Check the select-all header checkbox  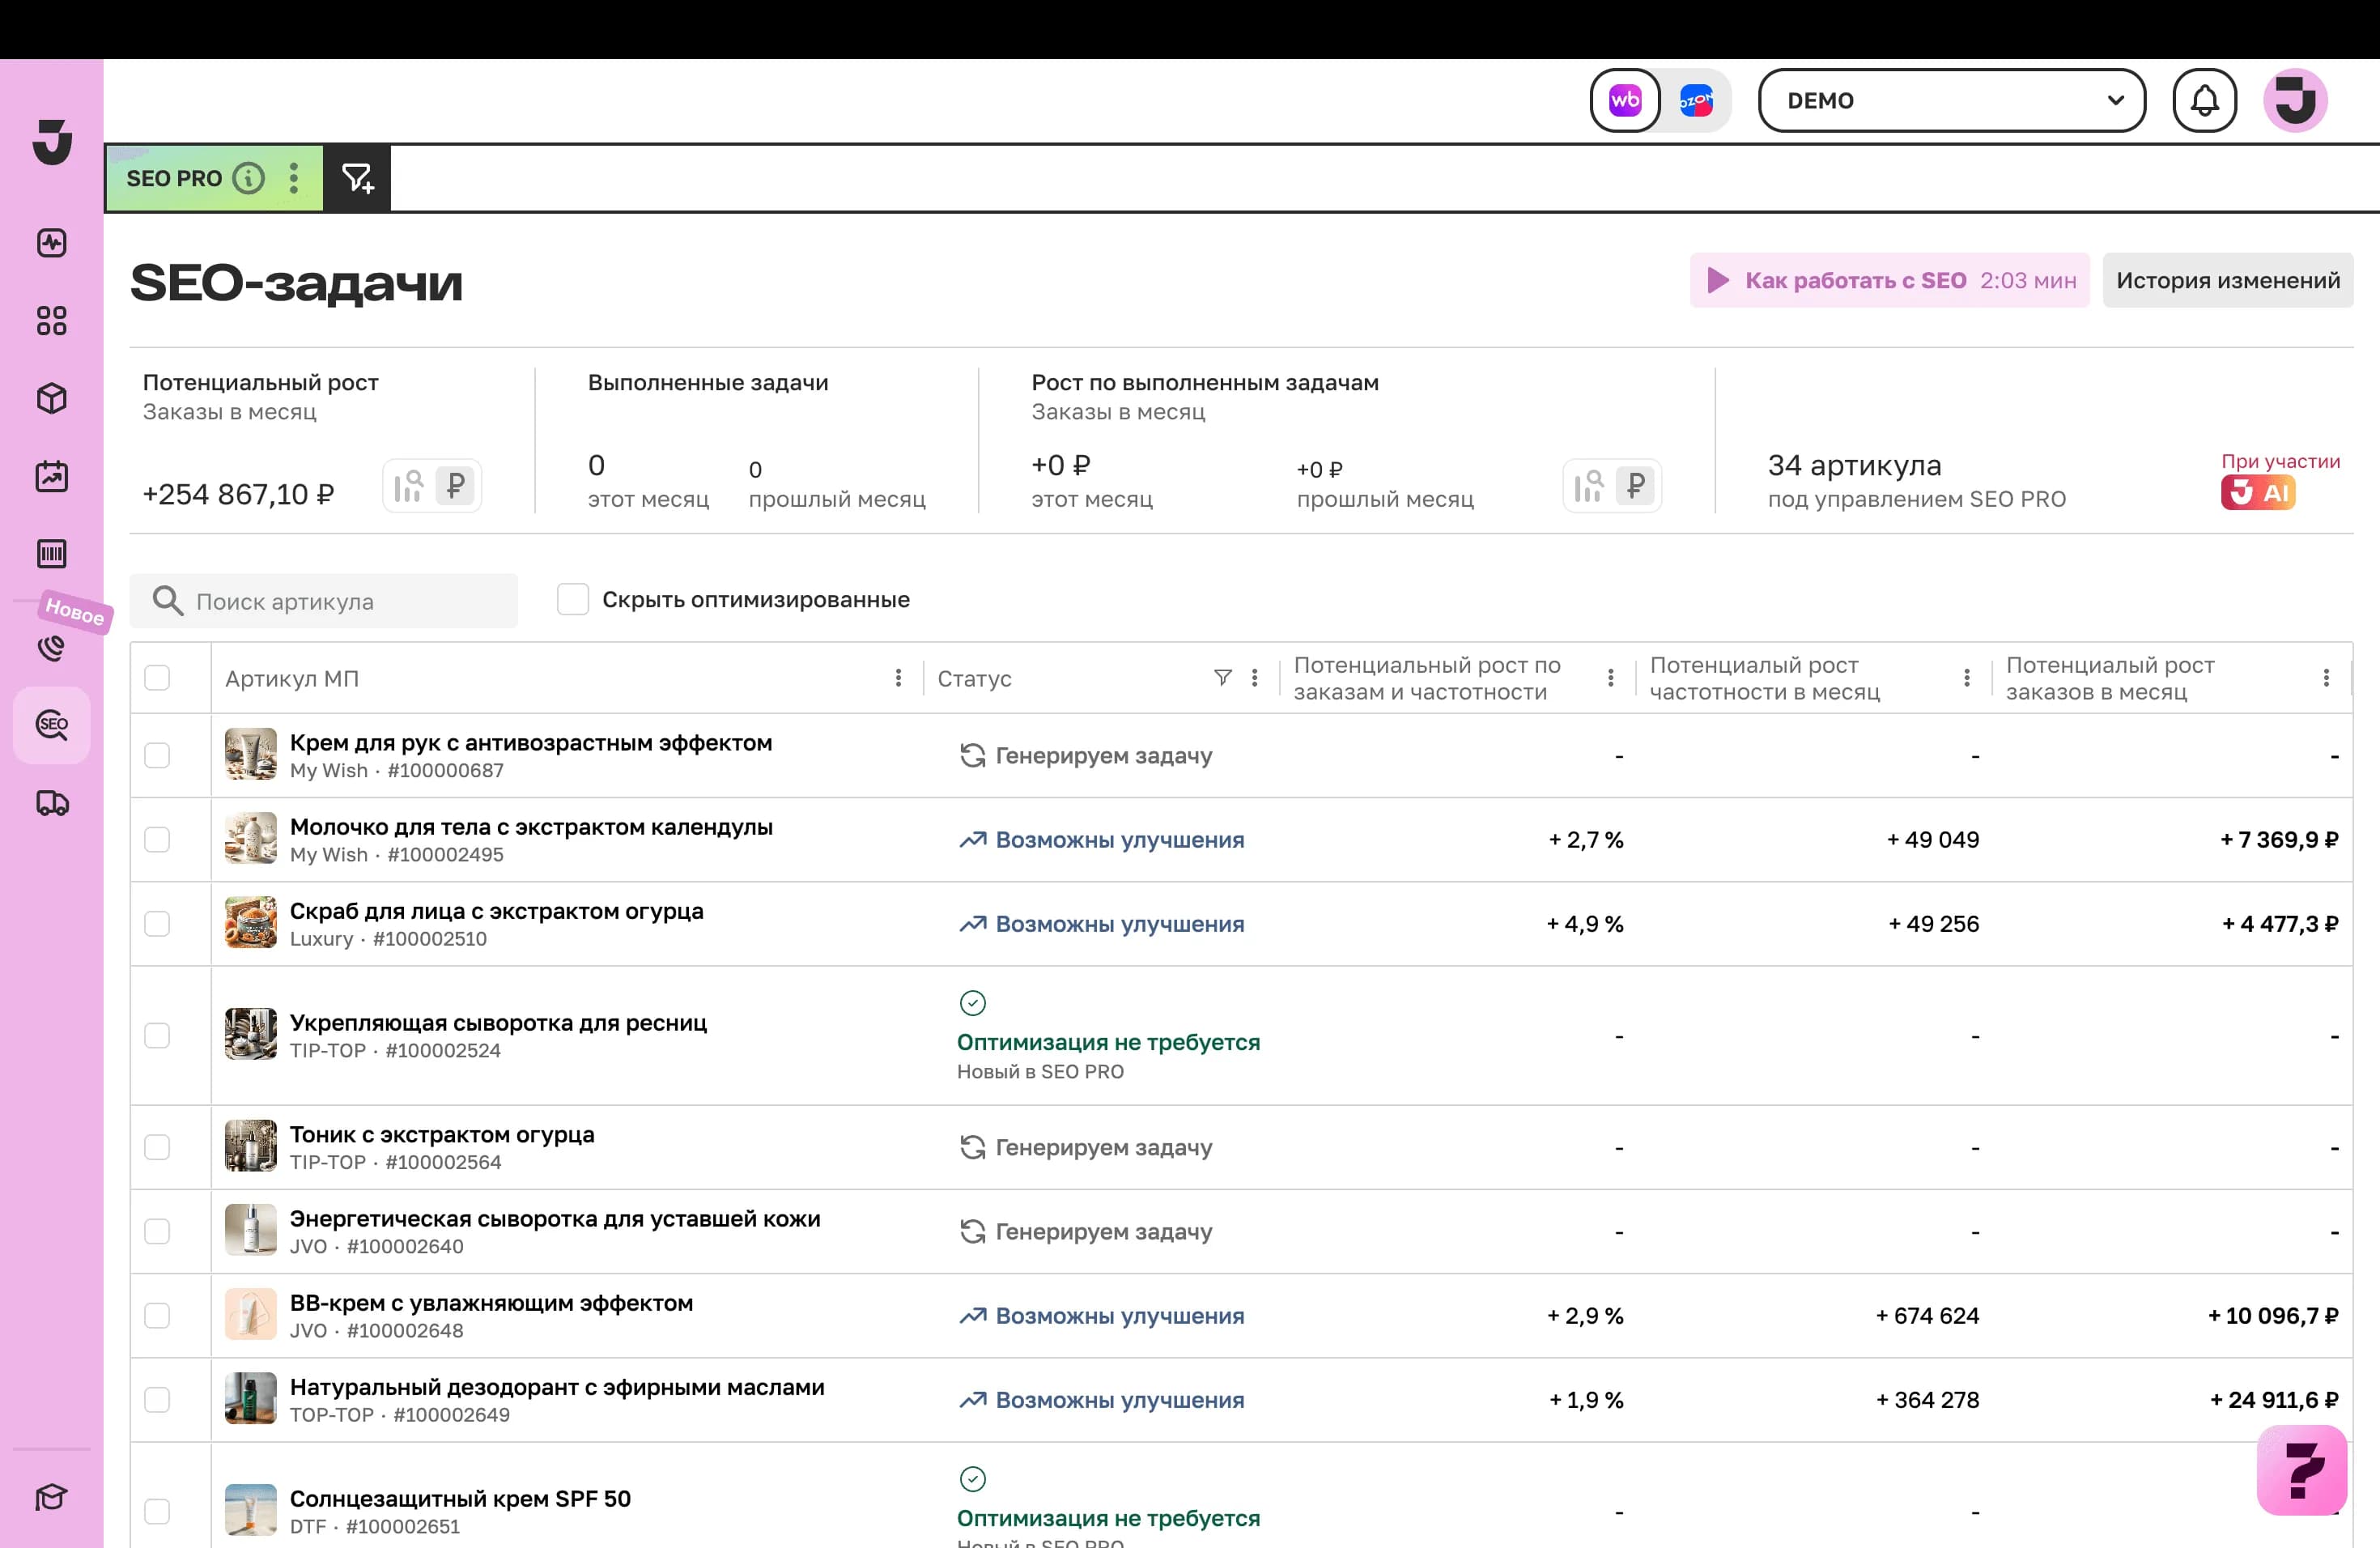[157, 678]
